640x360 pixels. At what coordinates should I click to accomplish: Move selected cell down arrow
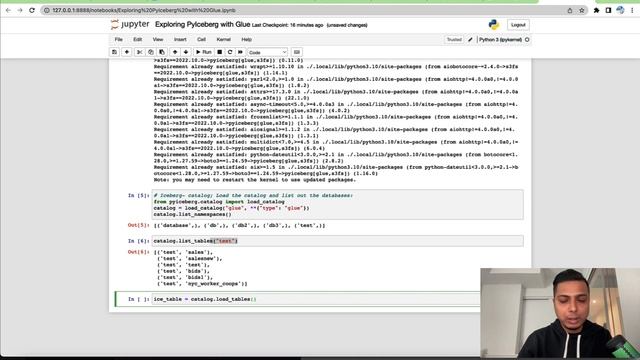pyautogui.click(x=186, y=52)
